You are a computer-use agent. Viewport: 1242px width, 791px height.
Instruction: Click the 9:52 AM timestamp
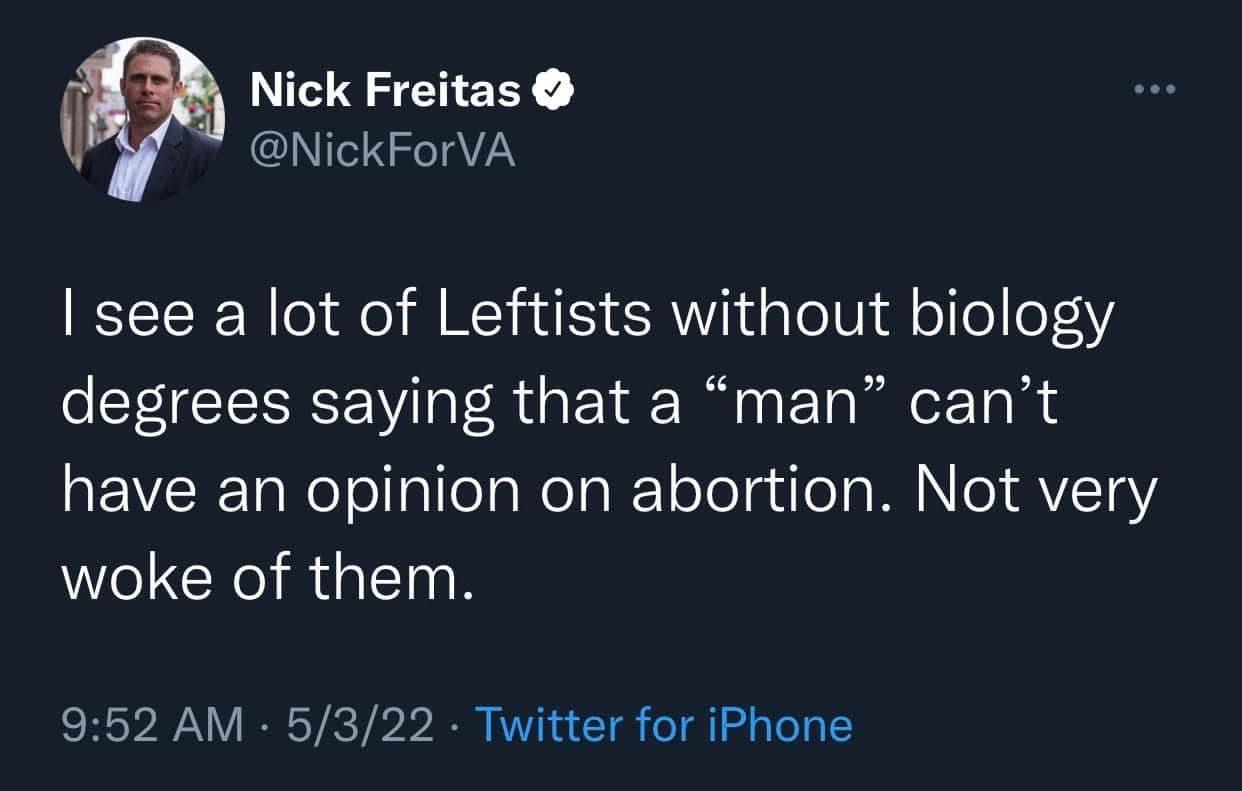(153, 725)
